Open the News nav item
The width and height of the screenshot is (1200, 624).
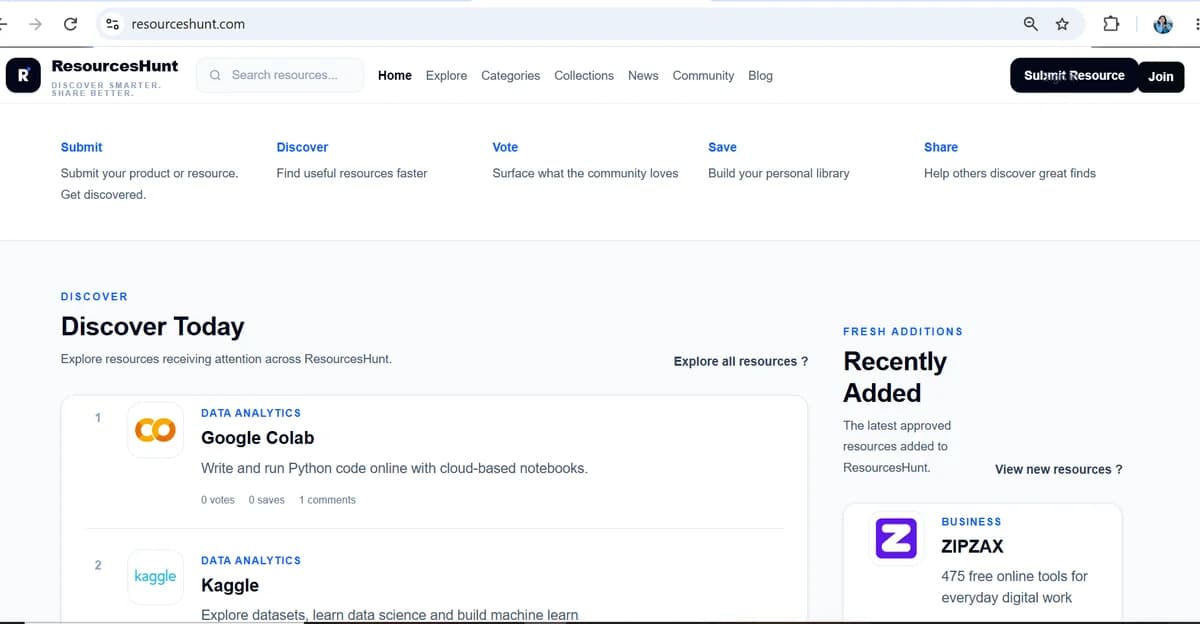tap(643, 76)
